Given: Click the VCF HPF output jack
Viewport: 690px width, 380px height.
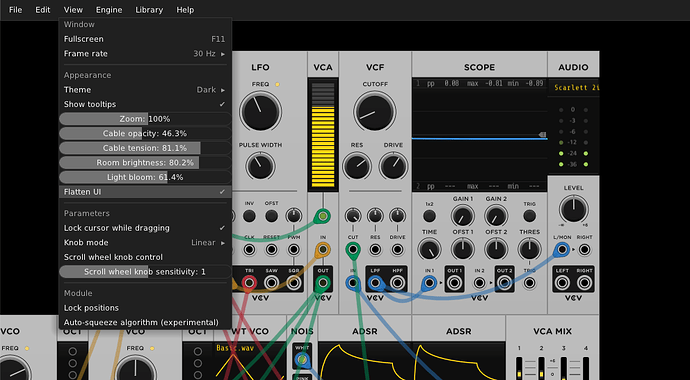Looking at the screenshot, I should click(397, 283).
